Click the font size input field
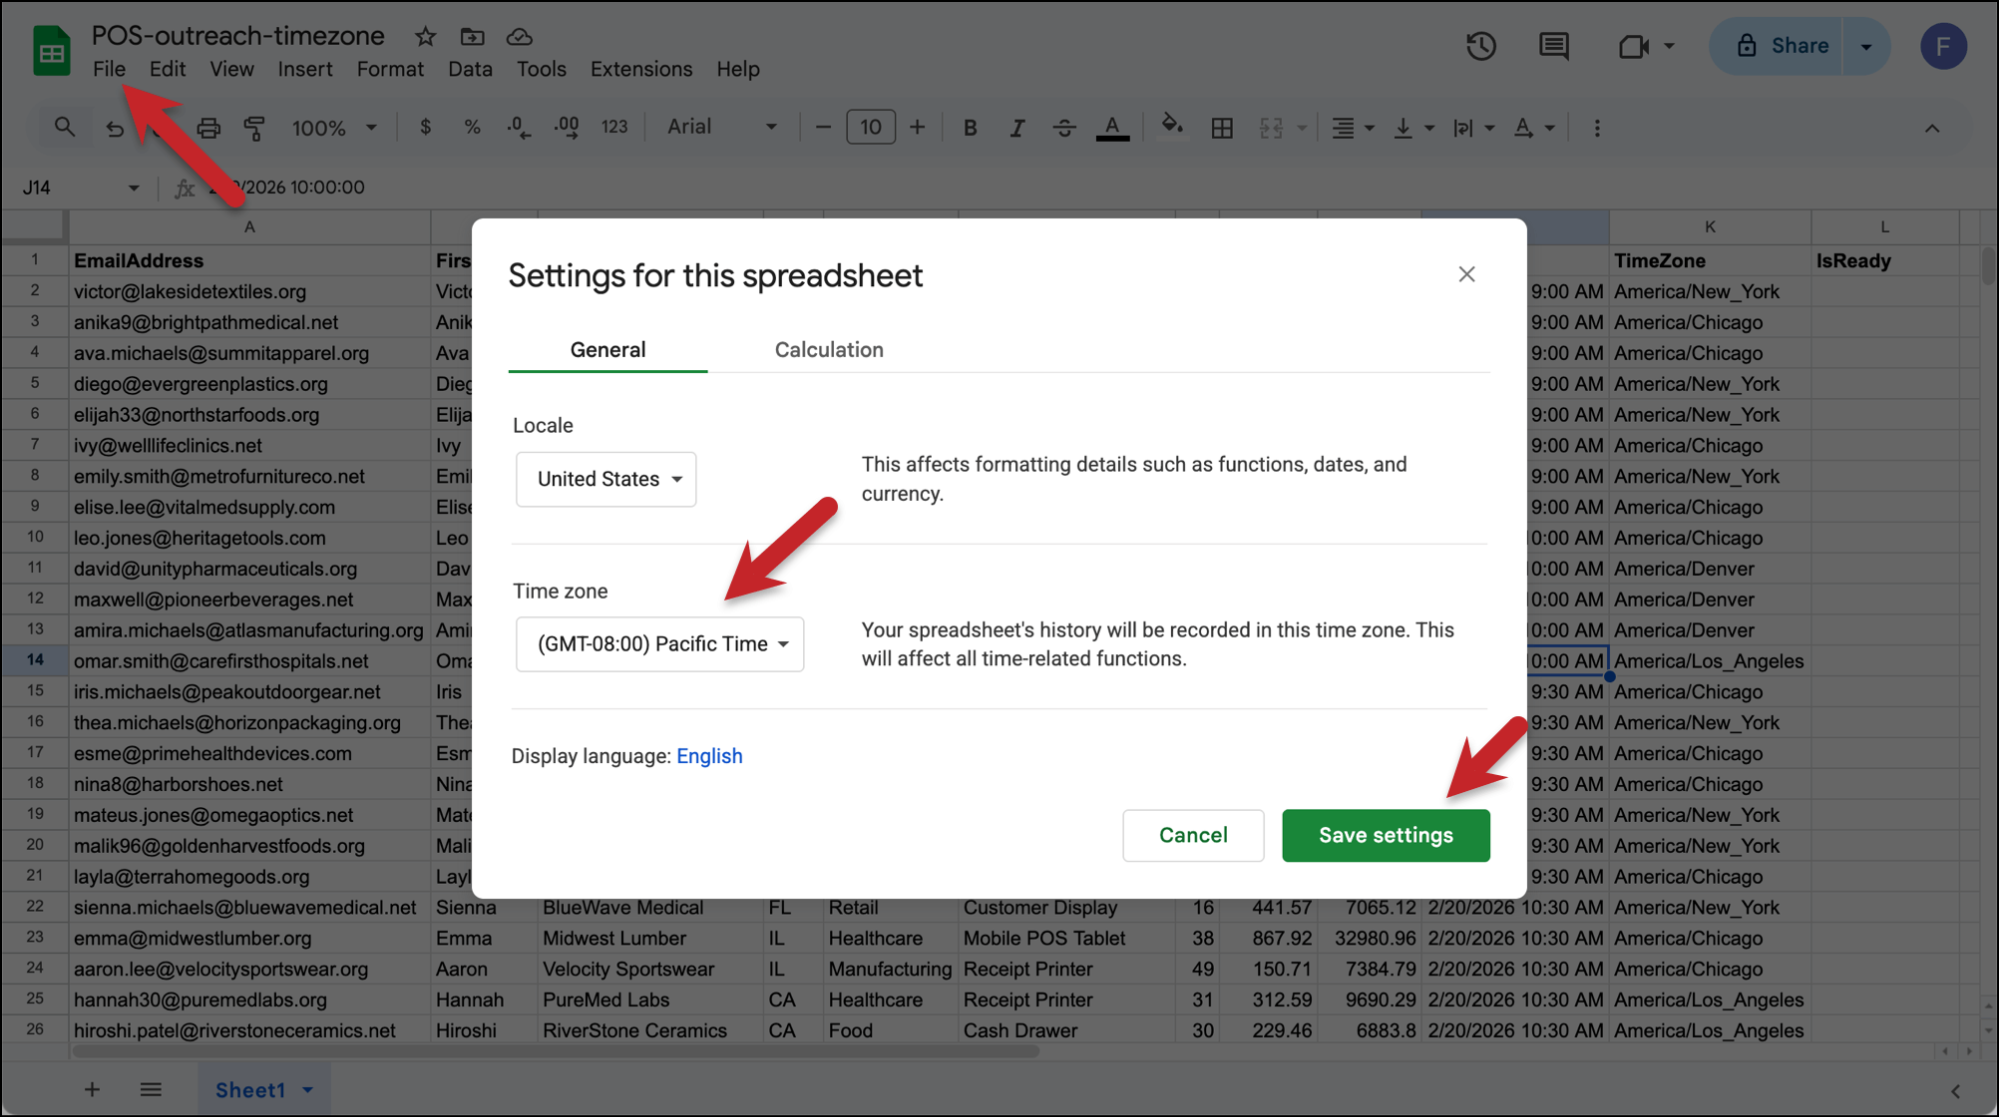Image resolution: width=1999 pixels, height=1118 pixels. point(870,127)
